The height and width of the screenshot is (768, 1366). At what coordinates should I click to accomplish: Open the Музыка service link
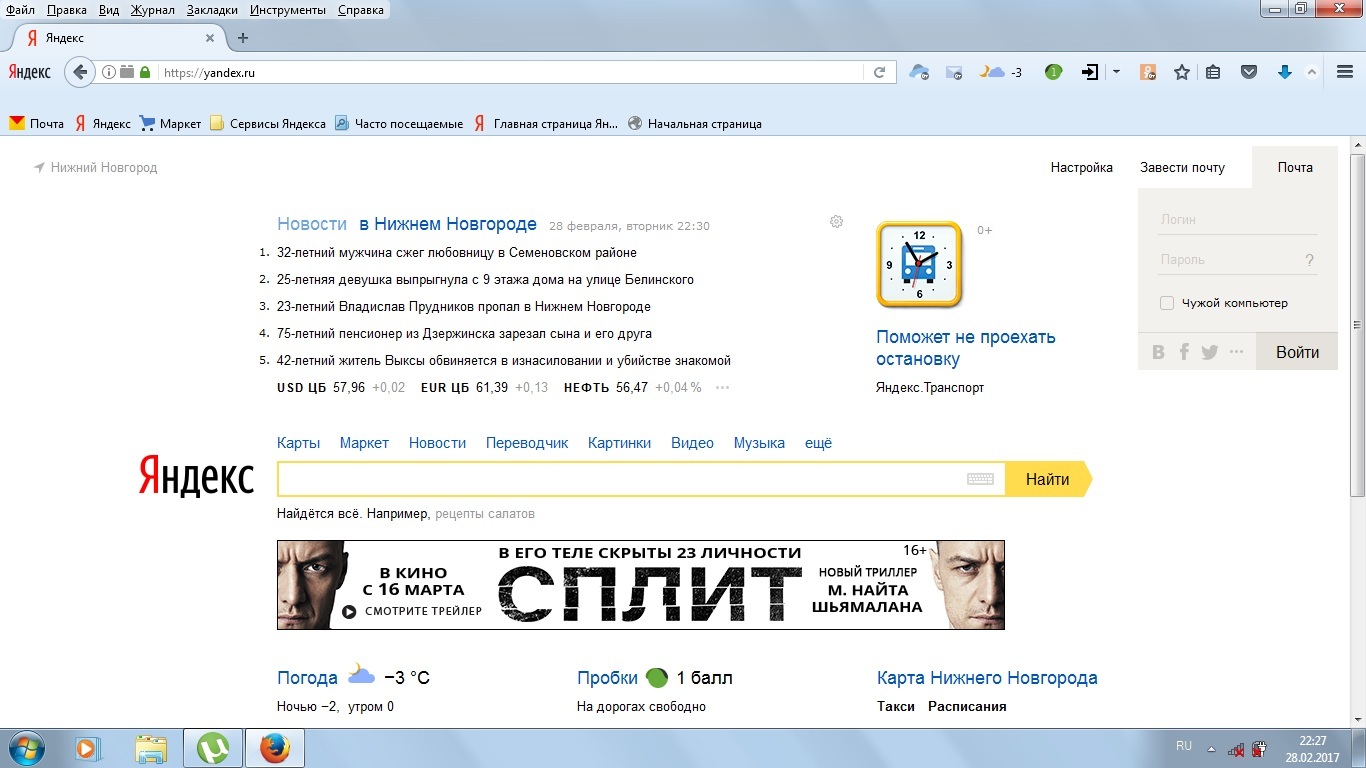[759, 443]
